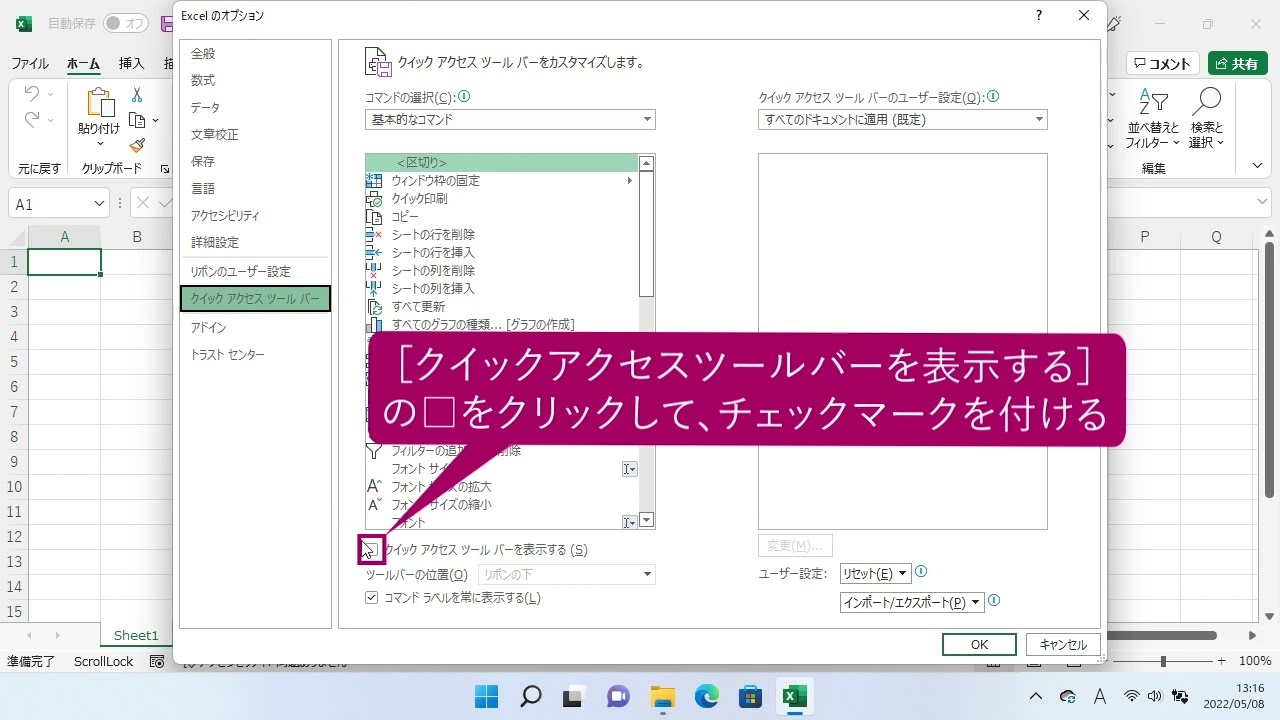The width and height of the screenshot is (1280, 720).
Task: Click the 貼り付け paste icon in Excel ribbon
Action: point(99,103)
